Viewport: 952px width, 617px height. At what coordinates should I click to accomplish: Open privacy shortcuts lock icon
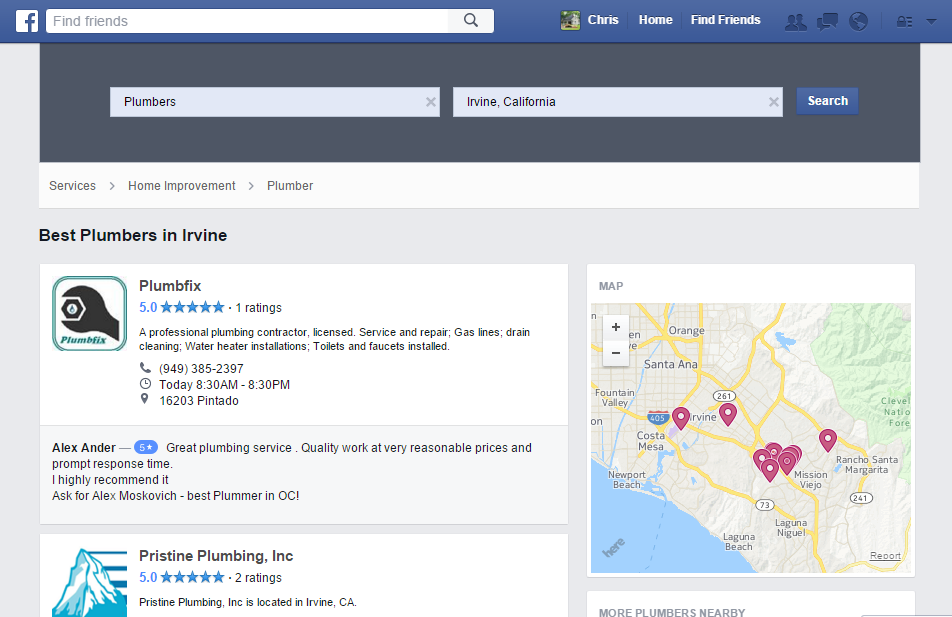click(x=905, y=22)
